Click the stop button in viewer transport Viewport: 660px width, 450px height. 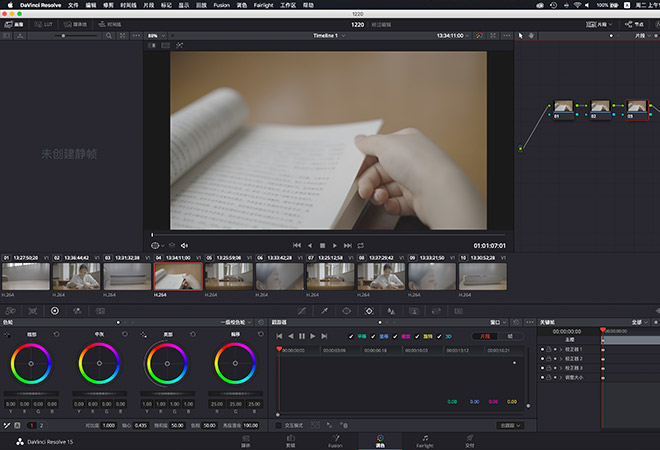coord(322,245)
